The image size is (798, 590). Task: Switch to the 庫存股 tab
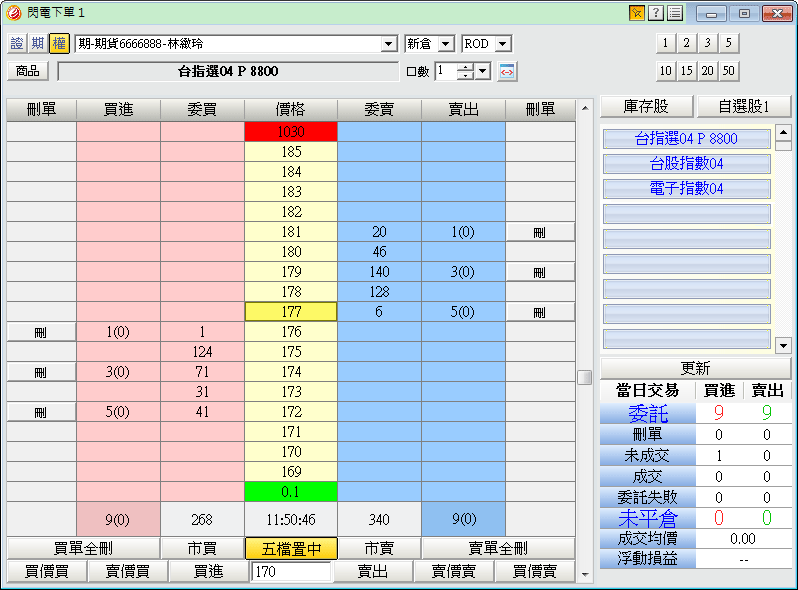coord(645,106)
